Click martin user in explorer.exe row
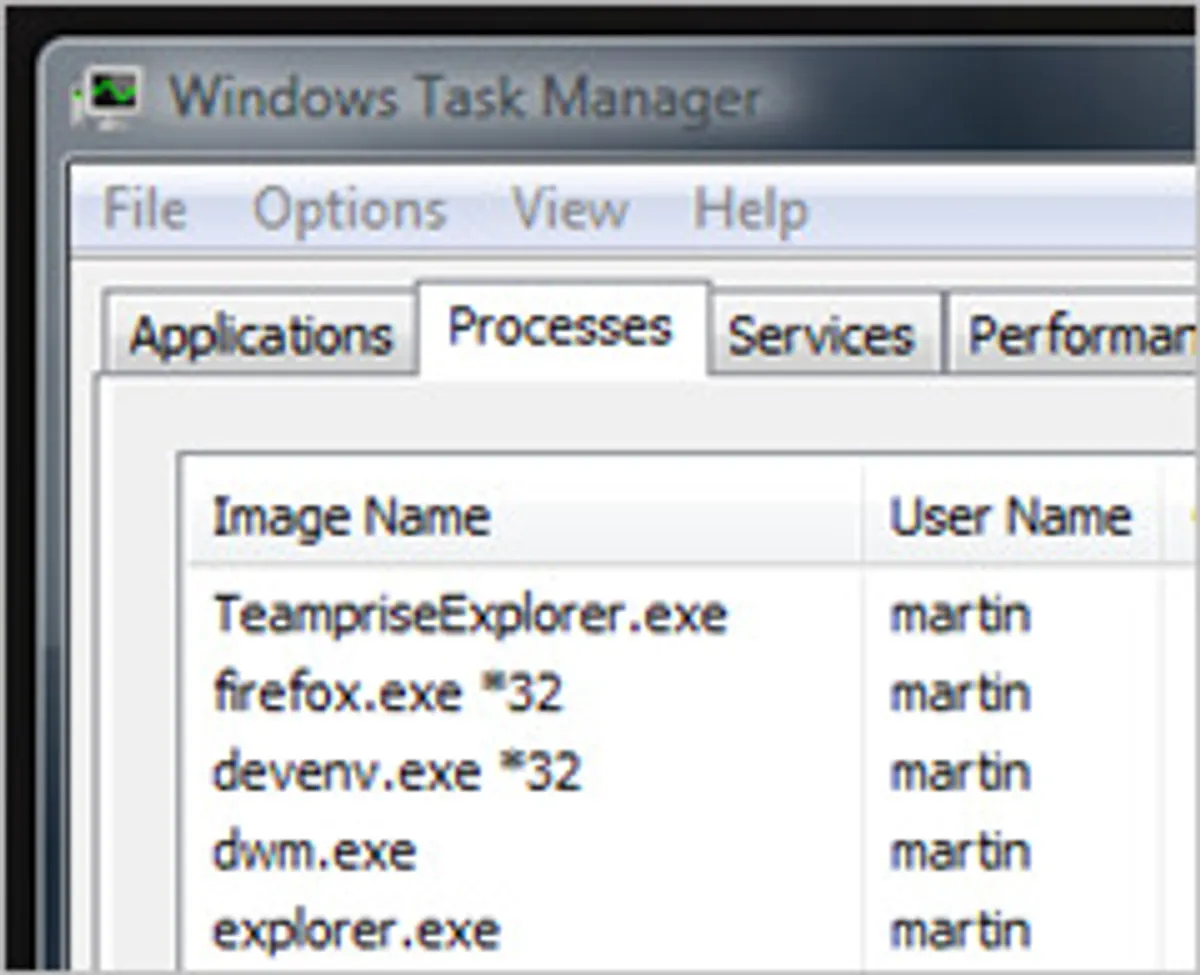The height and width of the screenshot is (975, 1200). point(960,931)
